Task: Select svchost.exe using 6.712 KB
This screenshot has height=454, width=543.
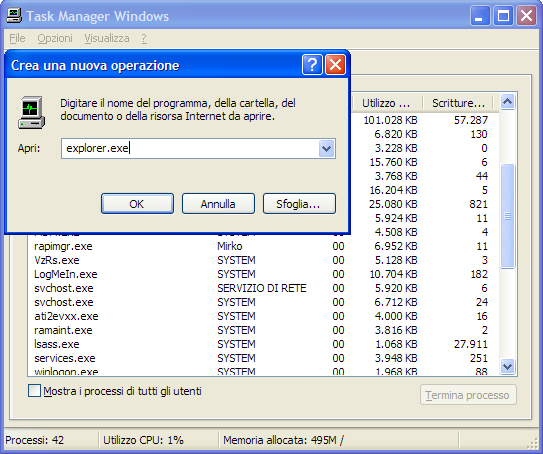Action: tap(262, 302)
